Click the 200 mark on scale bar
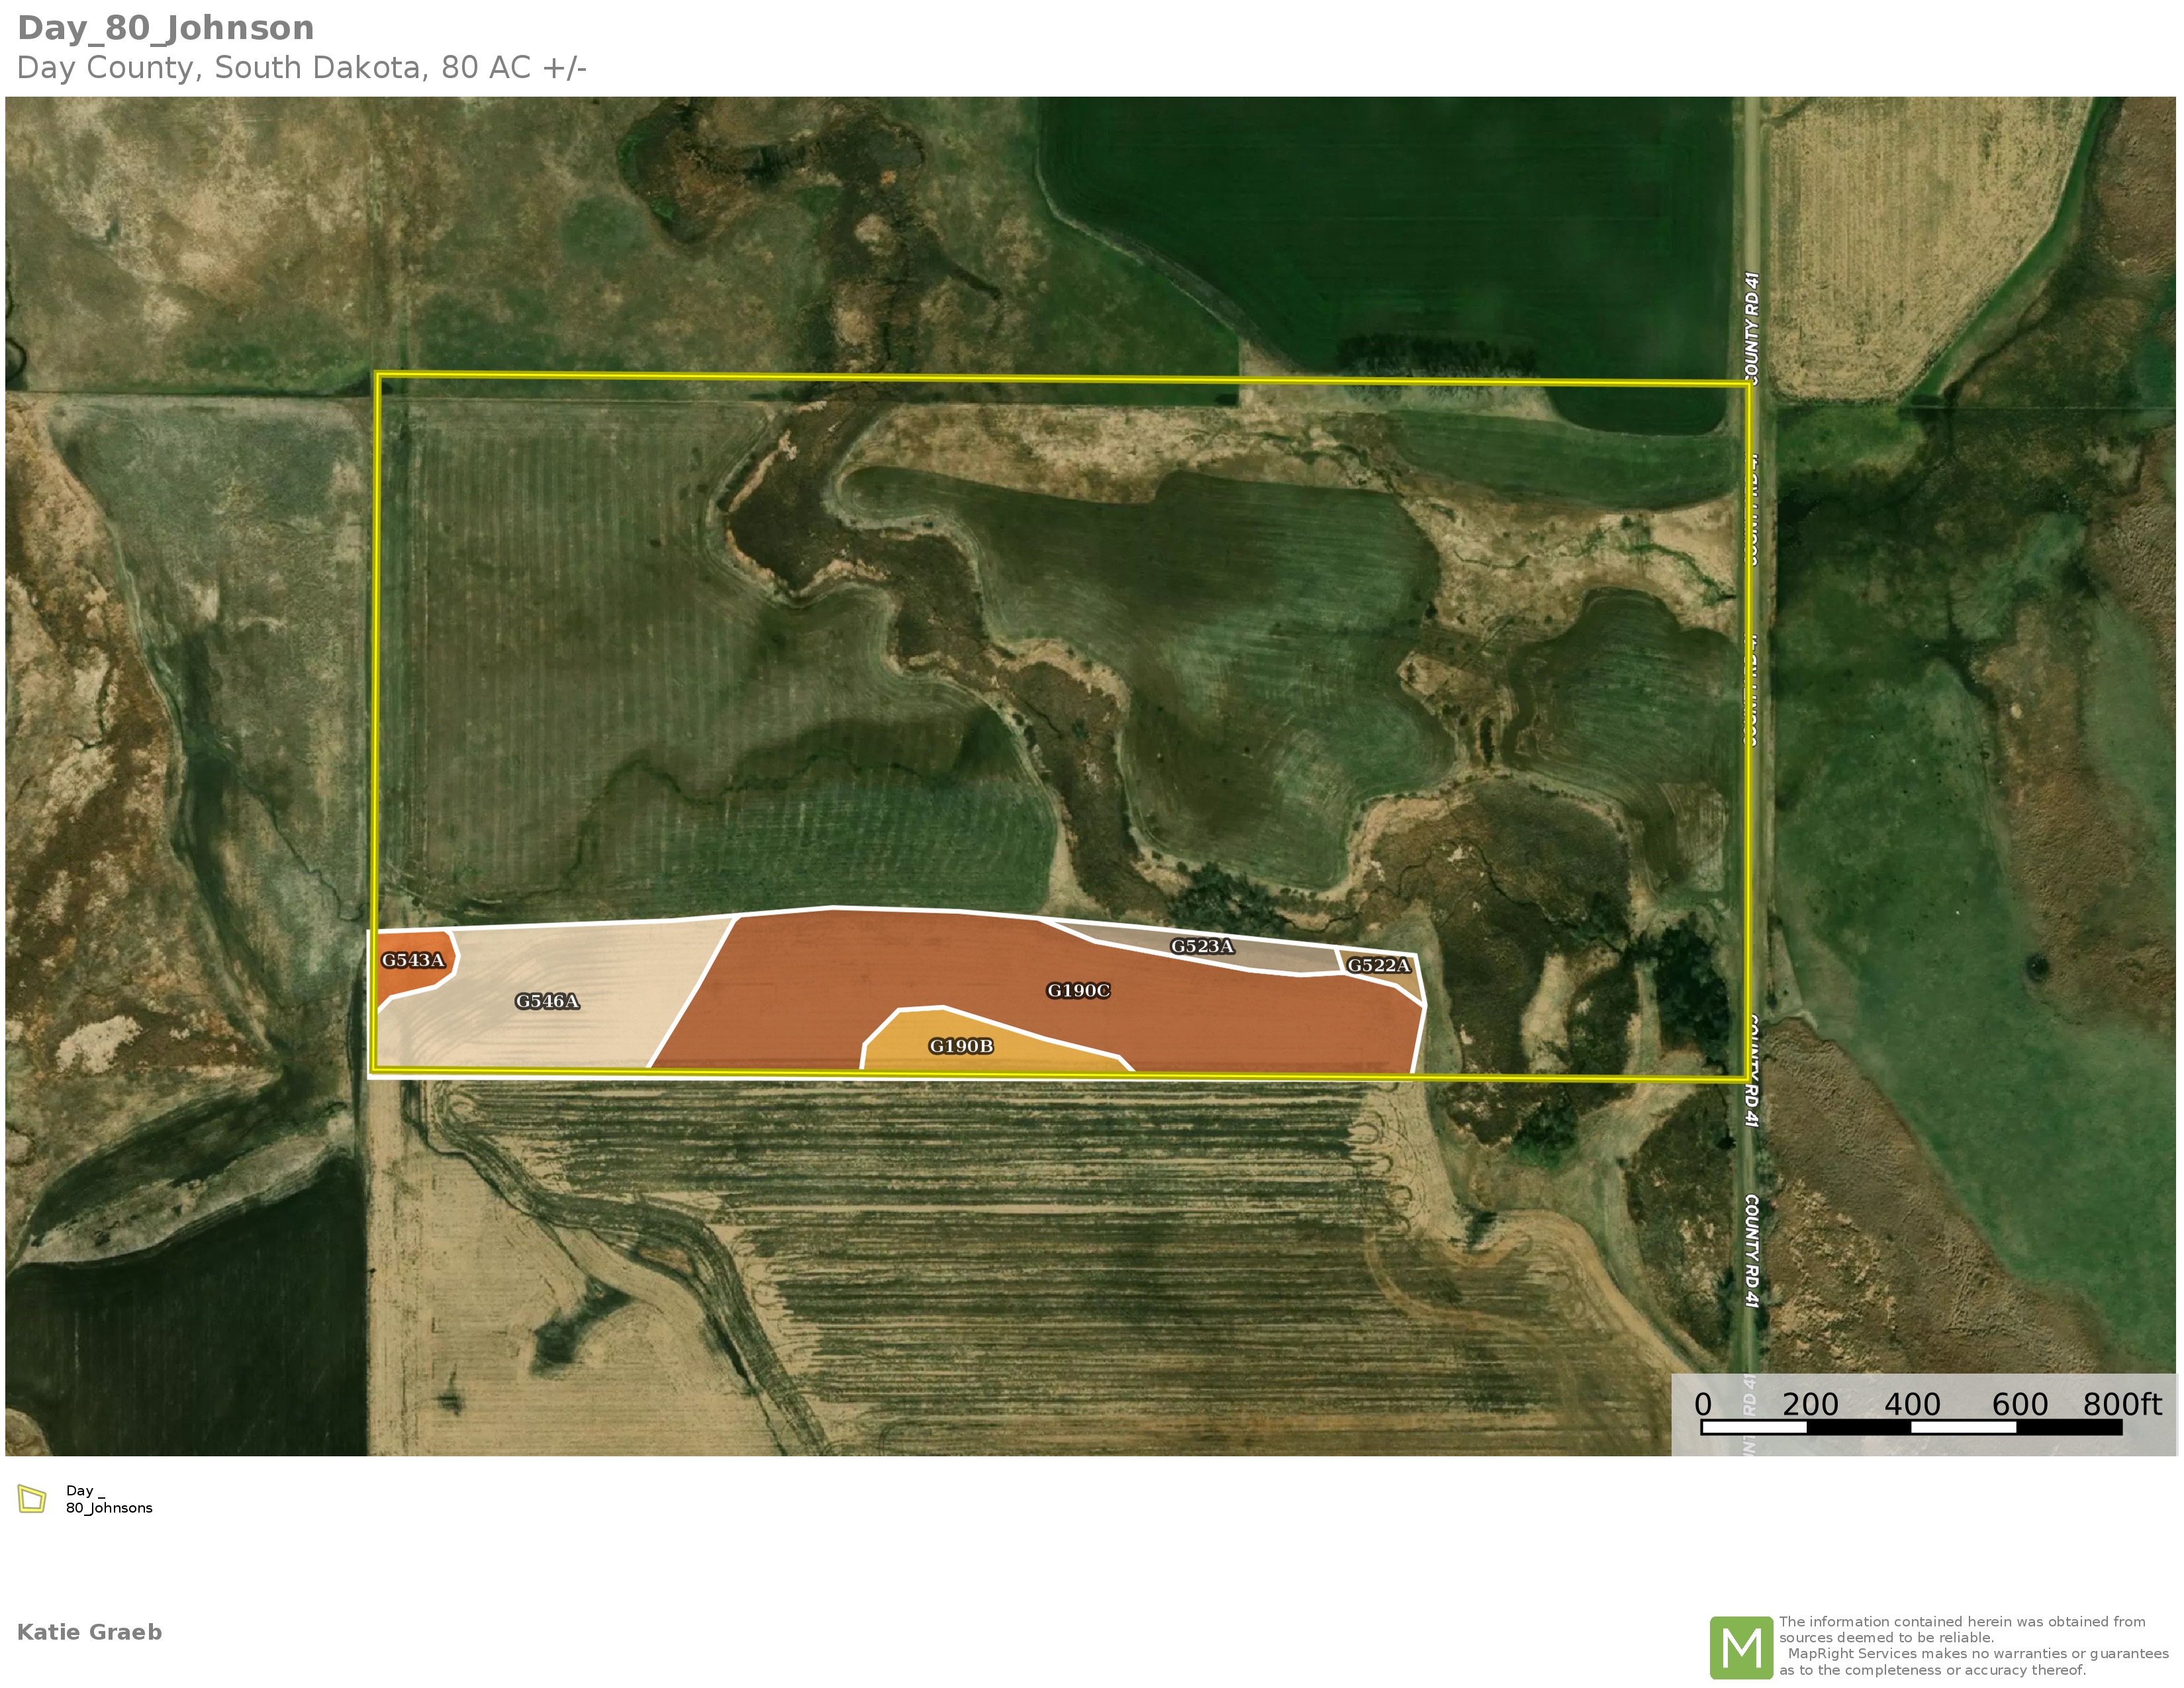 [1810, 1404]
